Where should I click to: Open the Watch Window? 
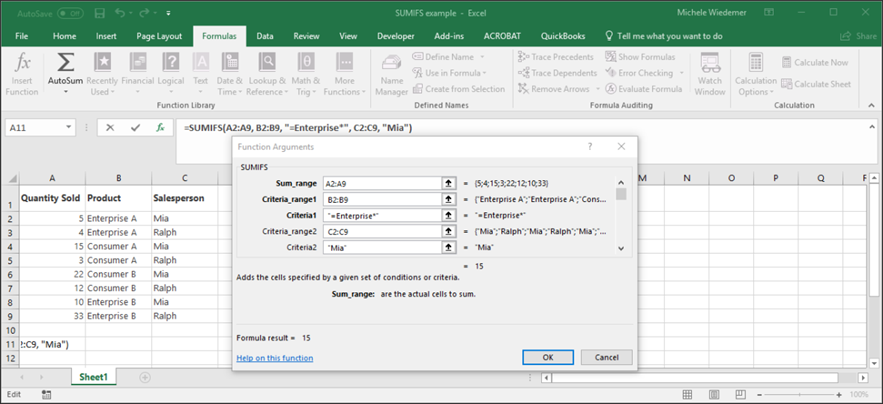[x=710, y=74]
